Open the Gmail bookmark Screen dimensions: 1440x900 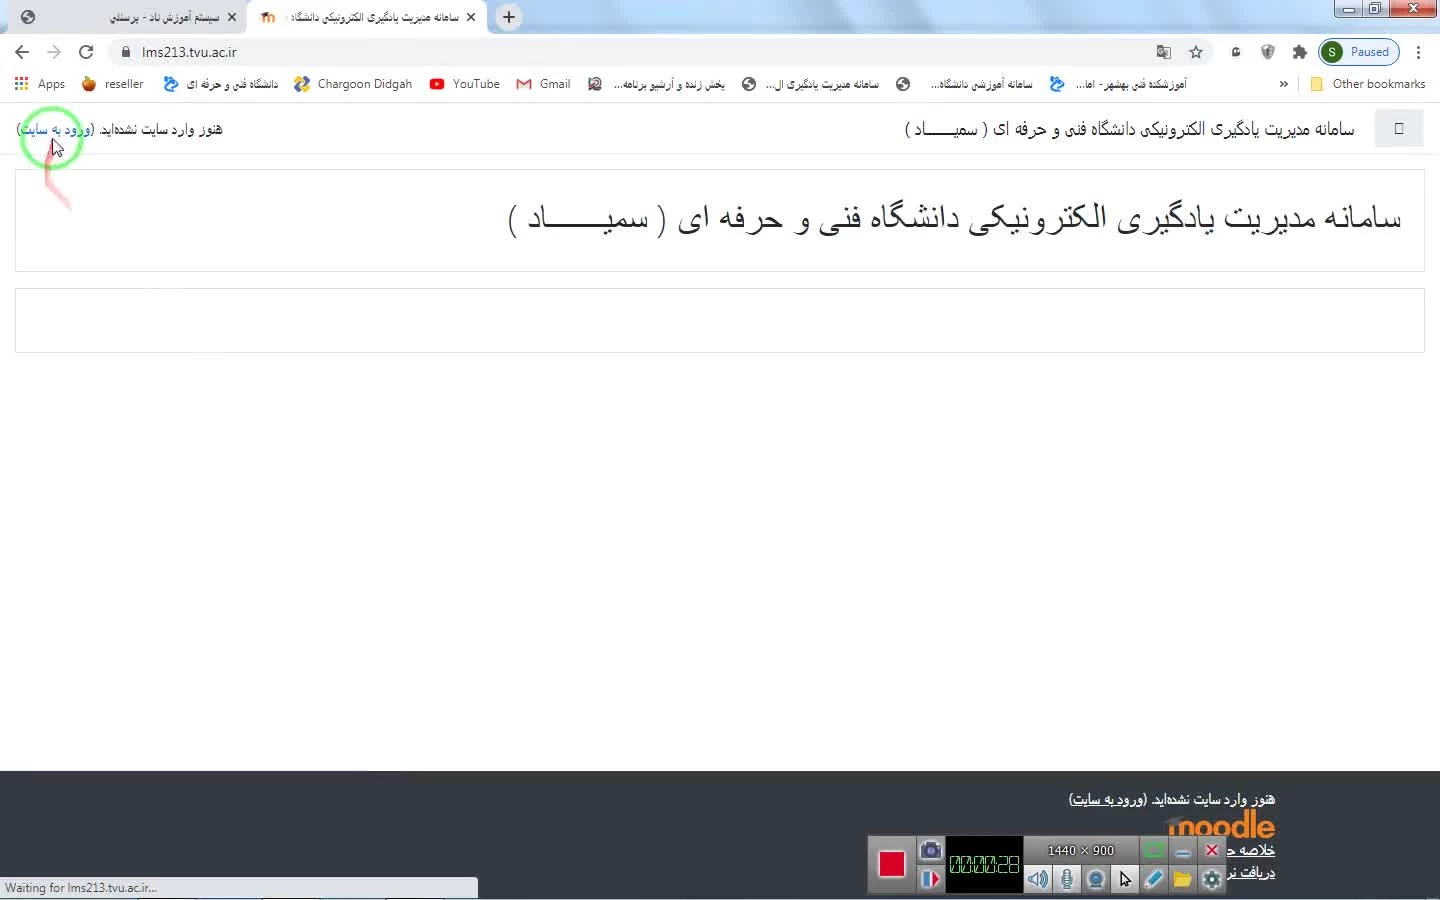(x=544, y=84)
